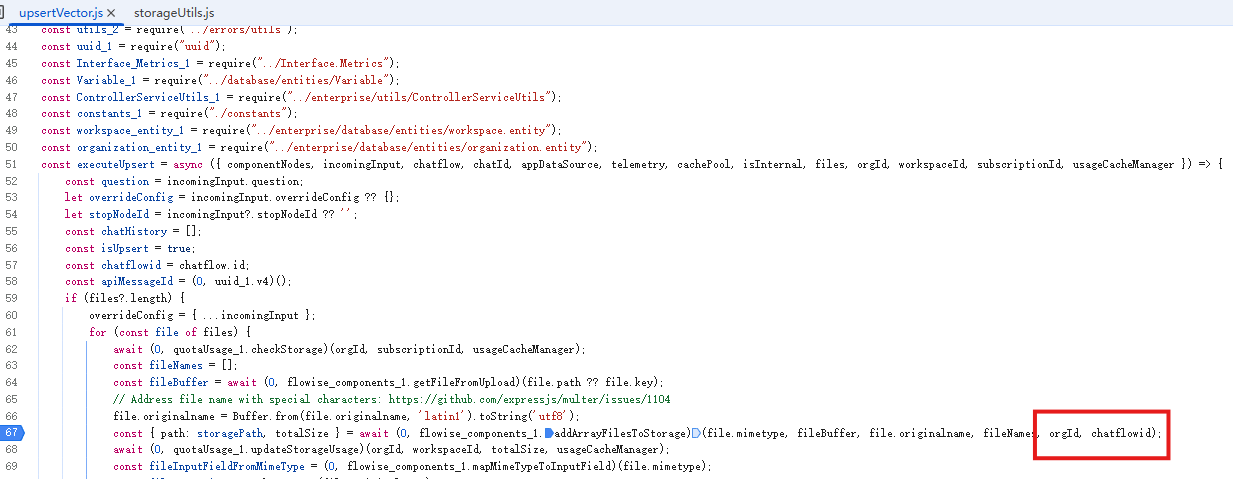Screen dimensions: 1233x479
Task: Click the chatflowid argument on line 67
Action: click(1121, 433)
